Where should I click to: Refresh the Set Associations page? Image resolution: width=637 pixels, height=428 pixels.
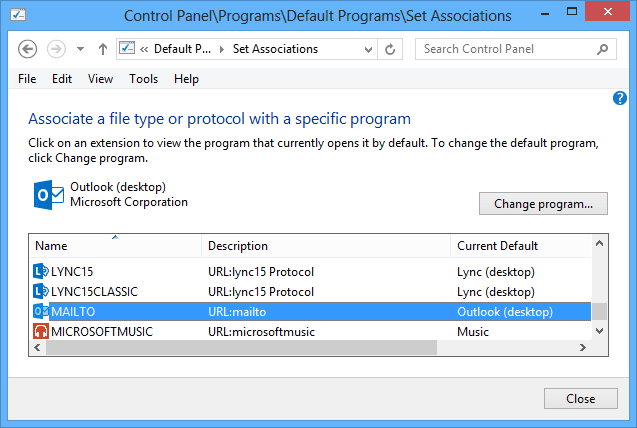pyautogui.click(x=390, y=50)
